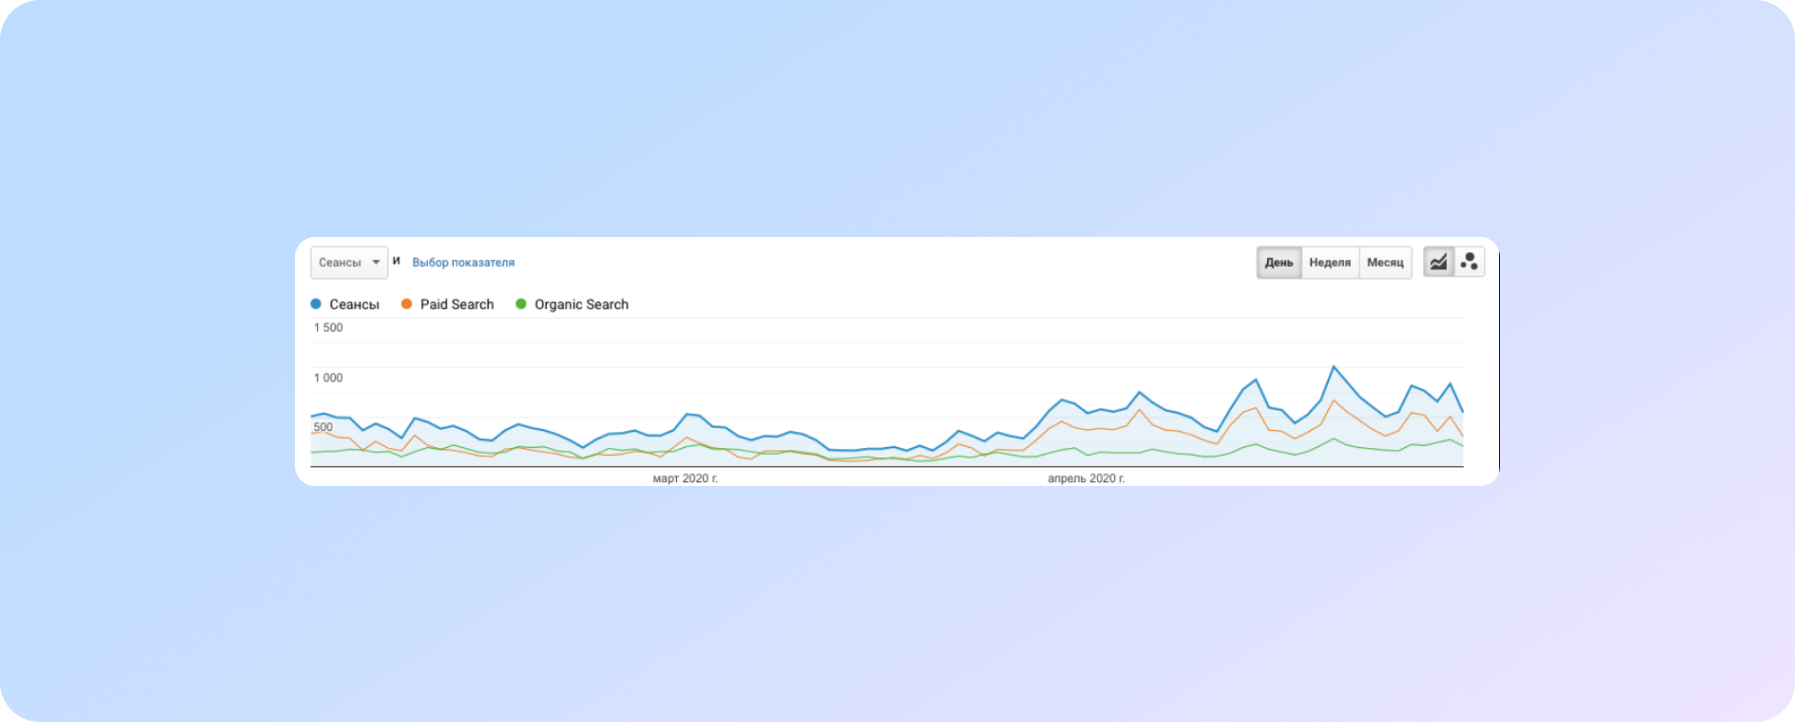
Task: Open the Сеансы metric dropdown
Action: coord(349,262)
